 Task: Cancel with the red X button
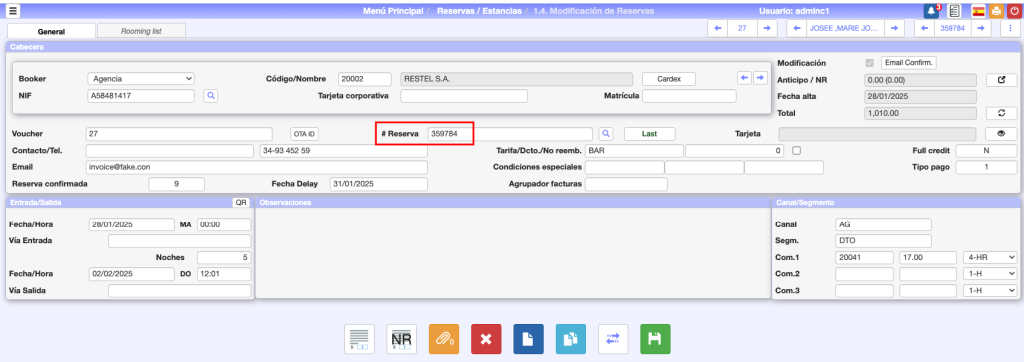[x=486, y=339]
